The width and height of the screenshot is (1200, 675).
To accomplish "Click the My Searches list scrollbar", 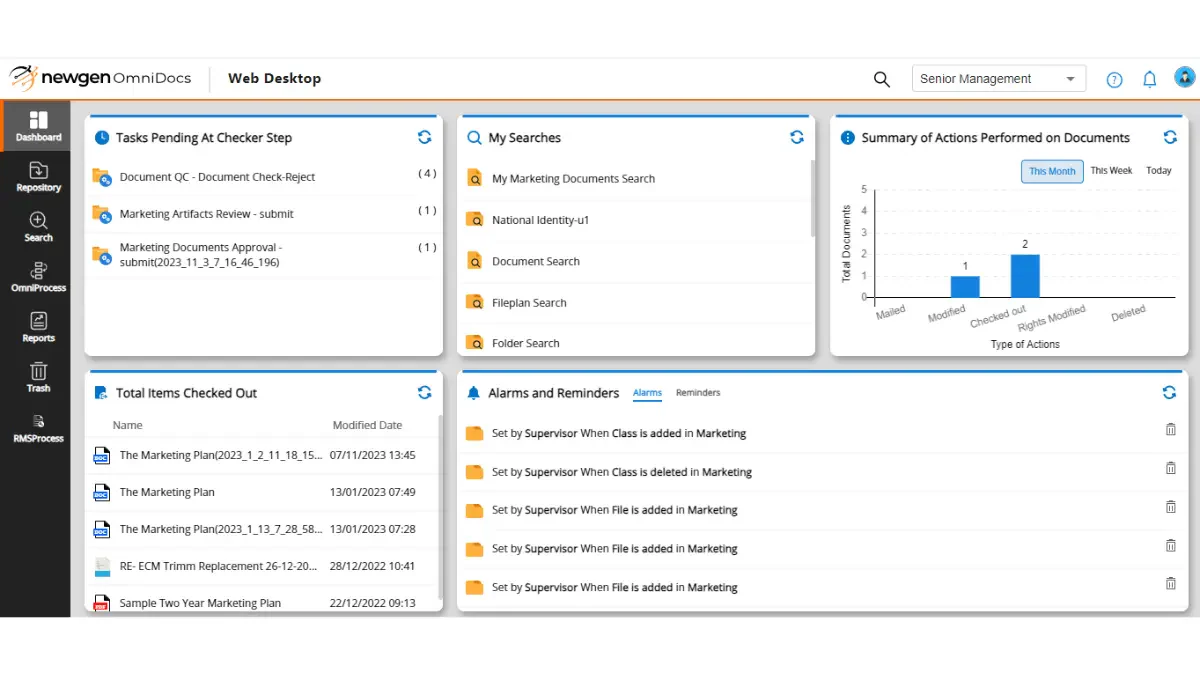I will pos(813,200).
